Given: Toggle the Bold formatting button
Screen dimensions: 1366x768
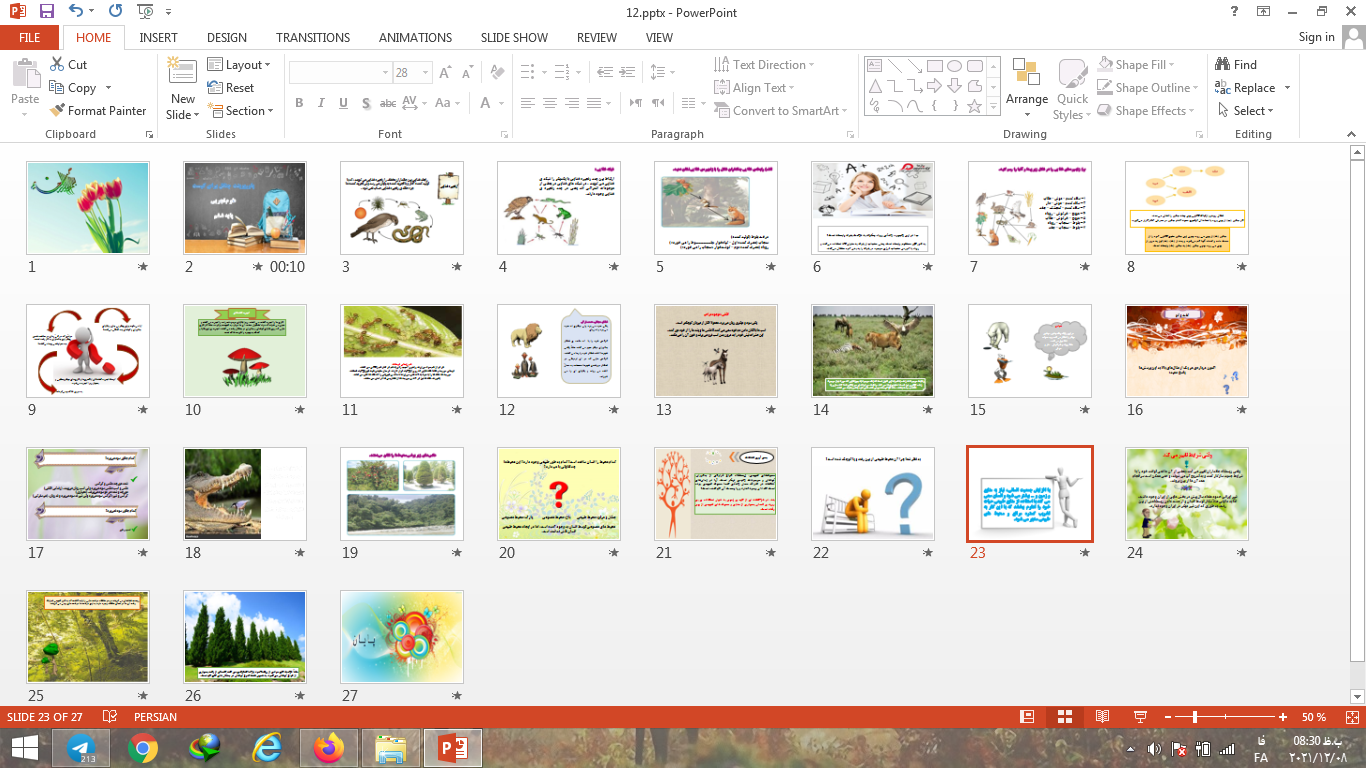Looking at the screenshot, I should click(x=299, y=103).
